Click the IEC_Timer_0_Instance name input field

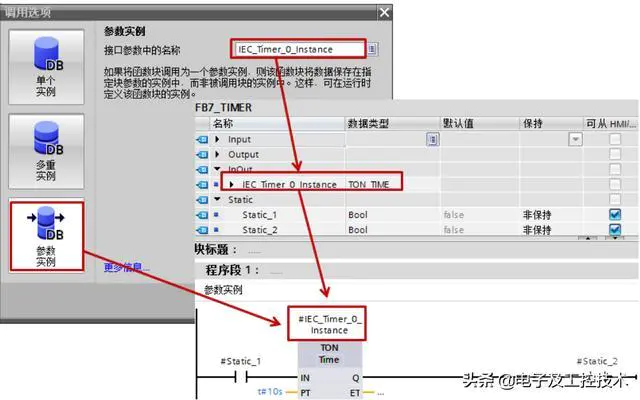click(x=299, y=49)
